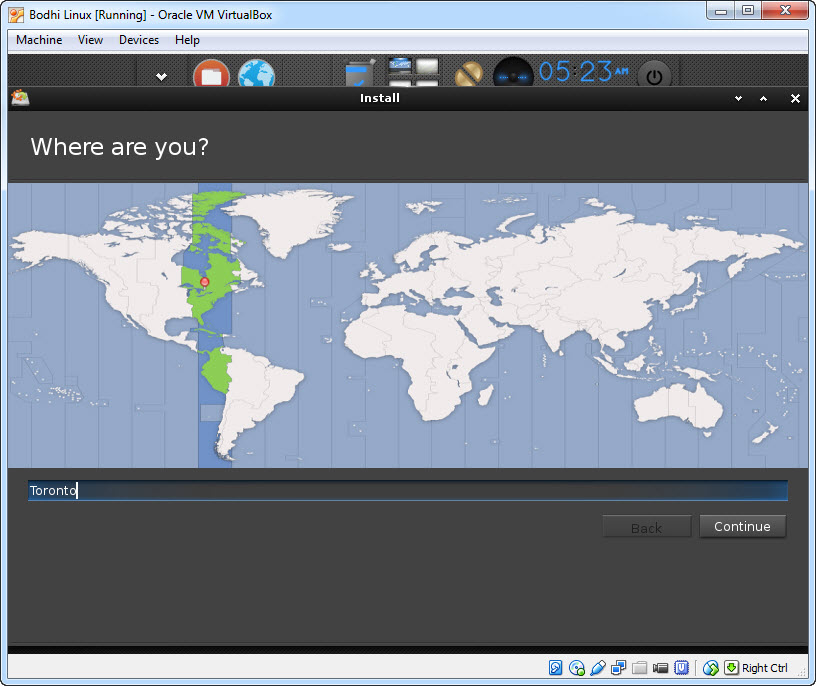Open the task list clipboard icon
Screen dimensions: 816x686
[360, 73]
